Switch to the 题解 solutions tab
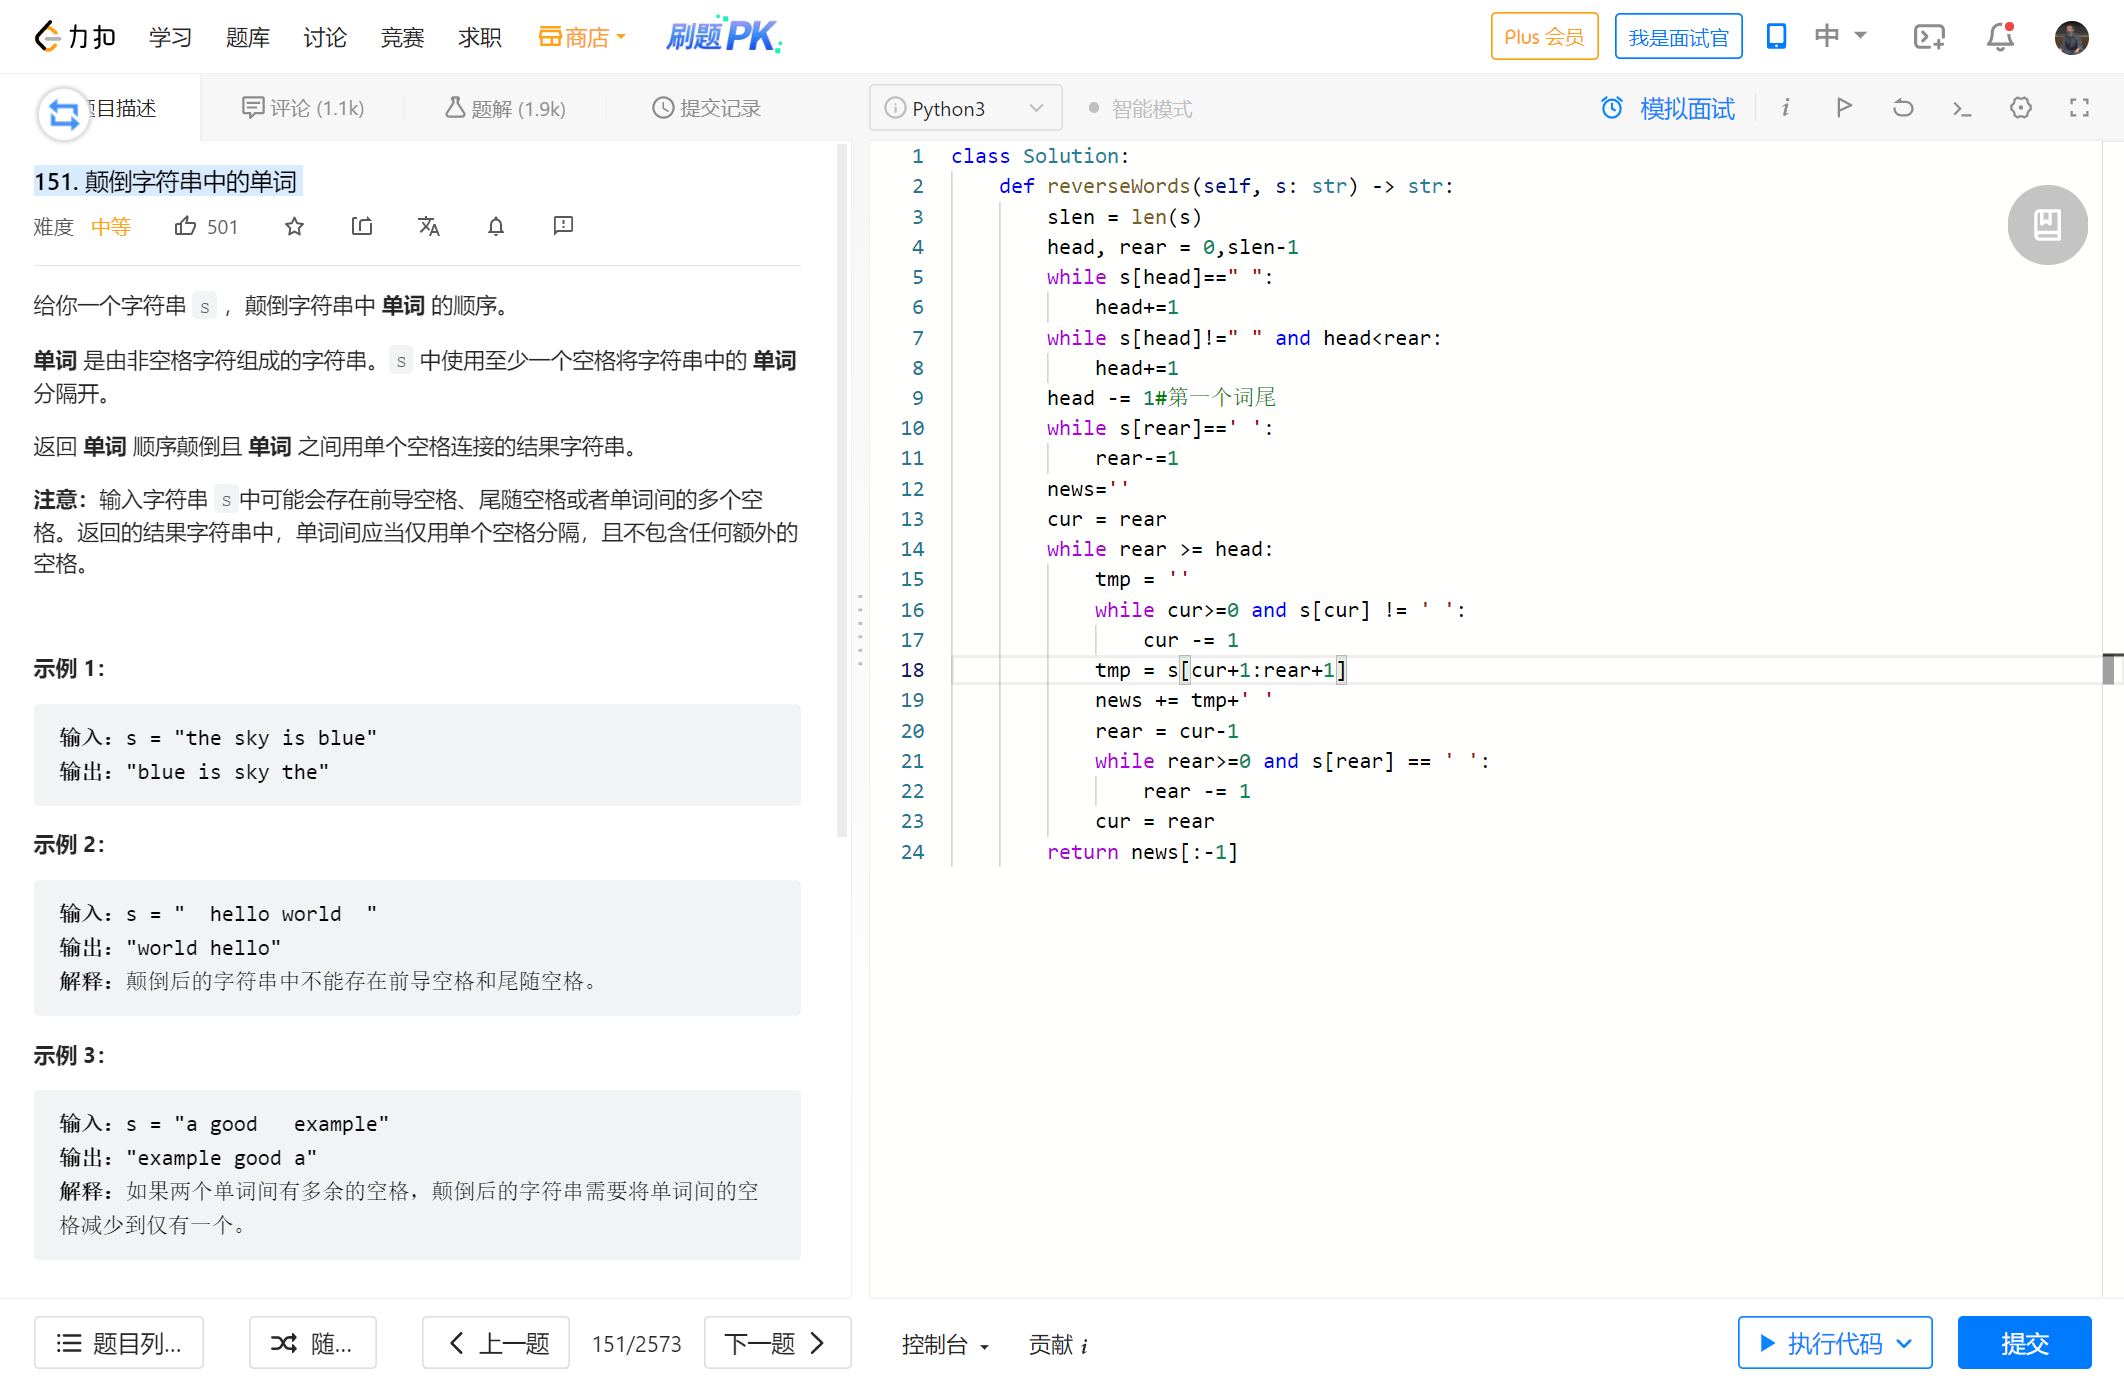The image size is (2124, 1386). (506, 108)
